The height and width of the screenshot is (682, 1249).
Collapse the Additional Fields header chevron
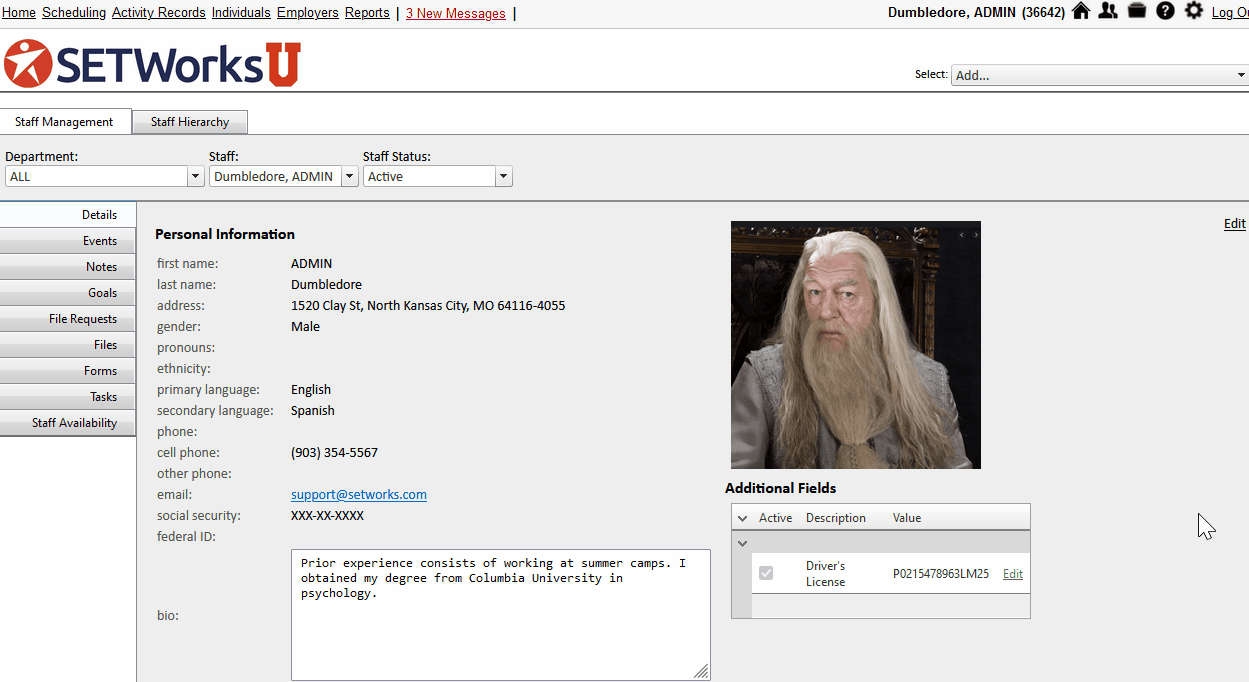pyautogui.click(x=742, y=518)
